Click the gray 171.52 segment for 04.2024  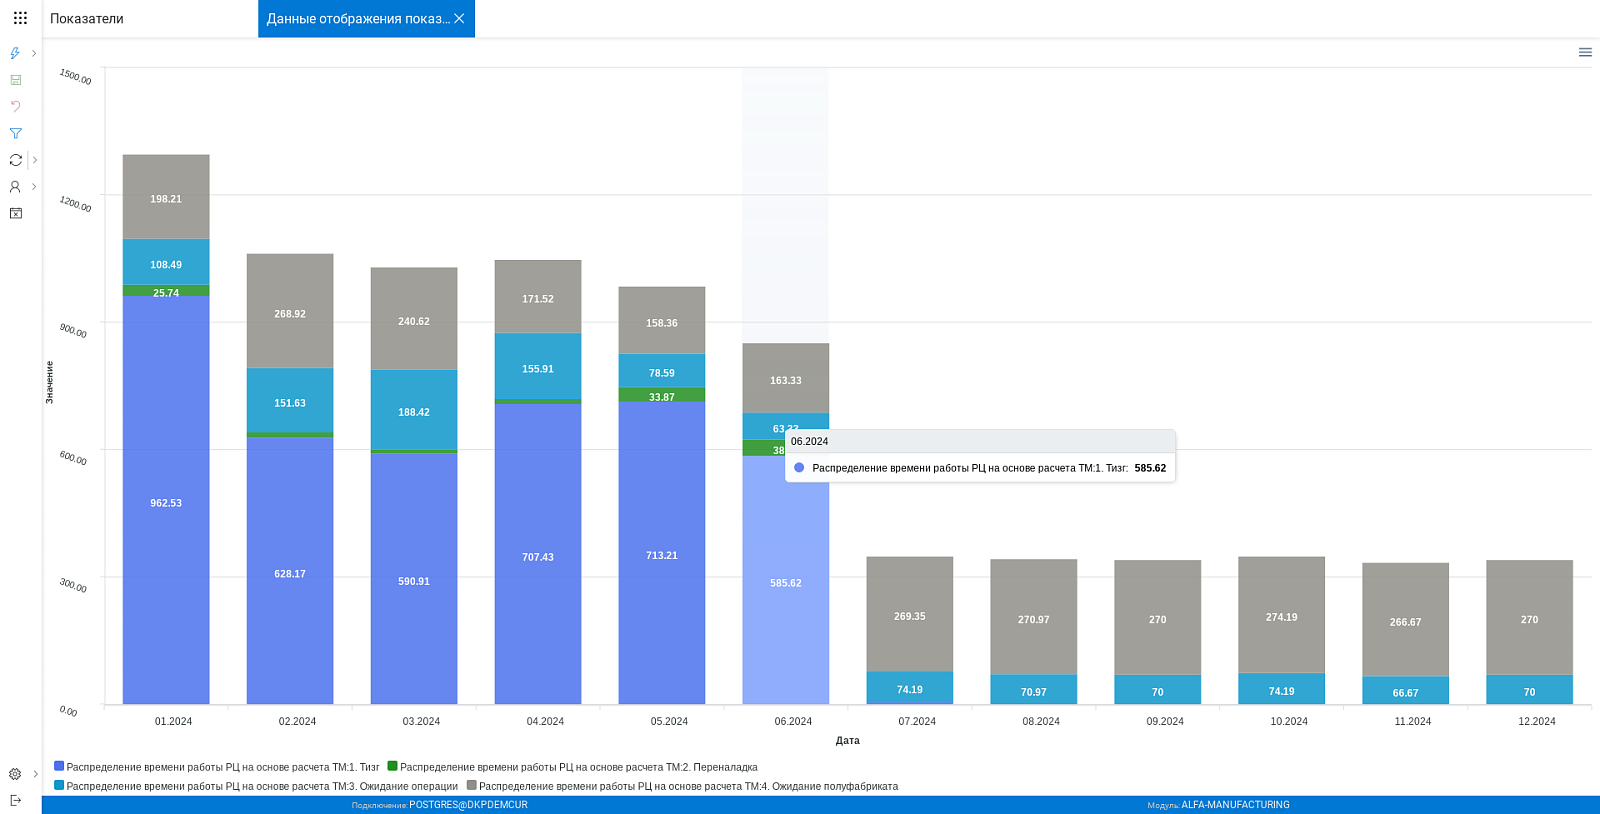[x=538, y=297]
